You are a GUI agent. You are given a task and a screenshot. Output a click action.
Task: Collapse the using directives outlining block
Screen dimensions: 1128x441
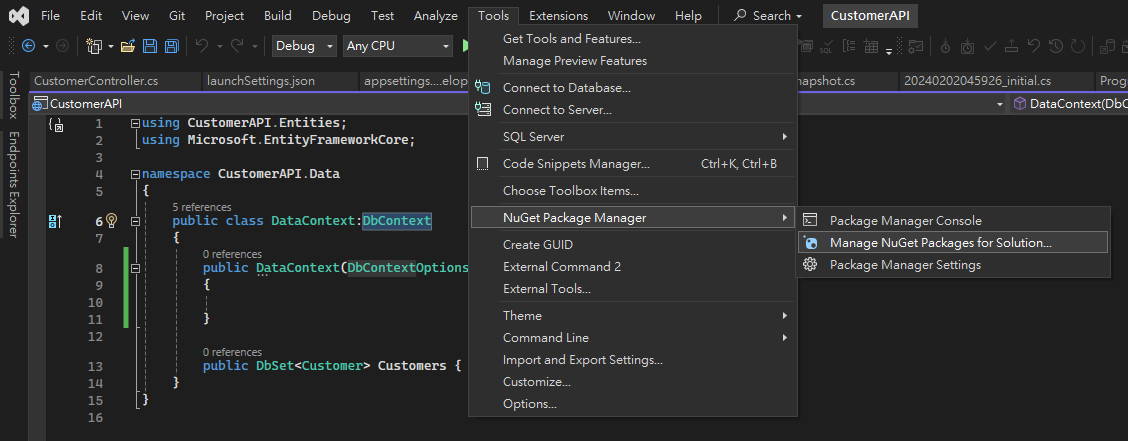[x=135, y=123]
